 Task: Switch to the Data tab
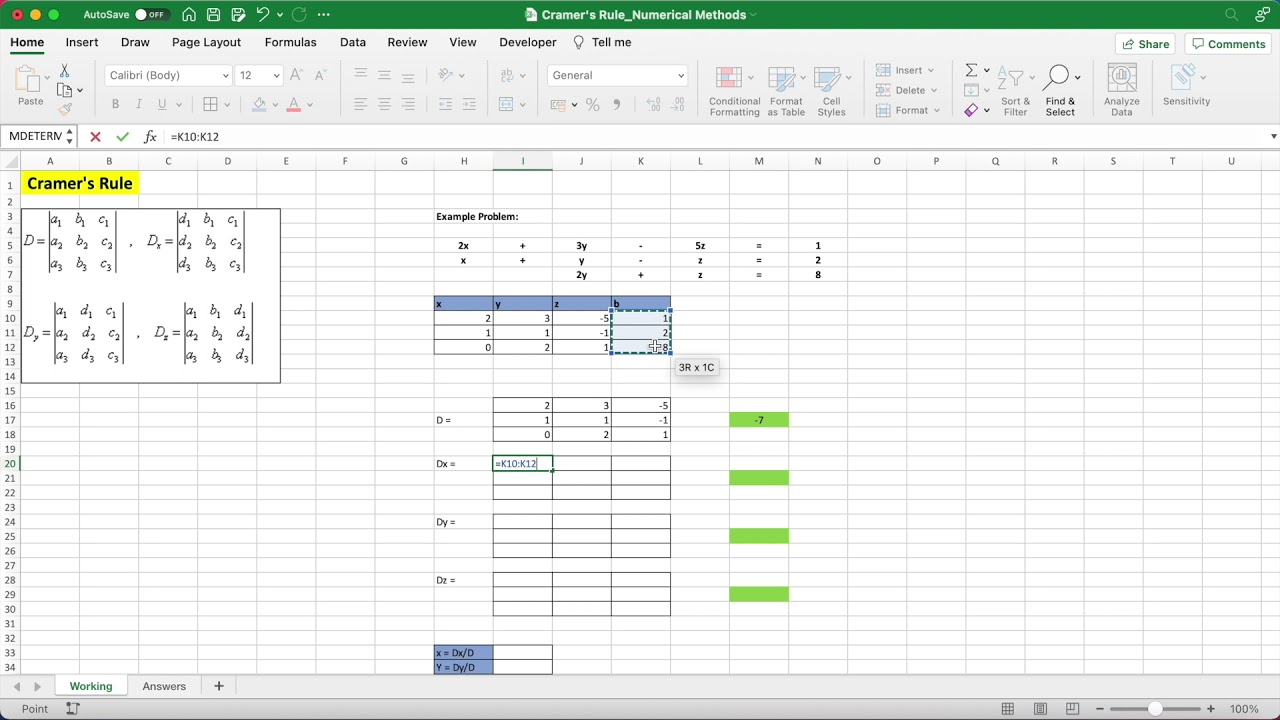click(352, 43)
